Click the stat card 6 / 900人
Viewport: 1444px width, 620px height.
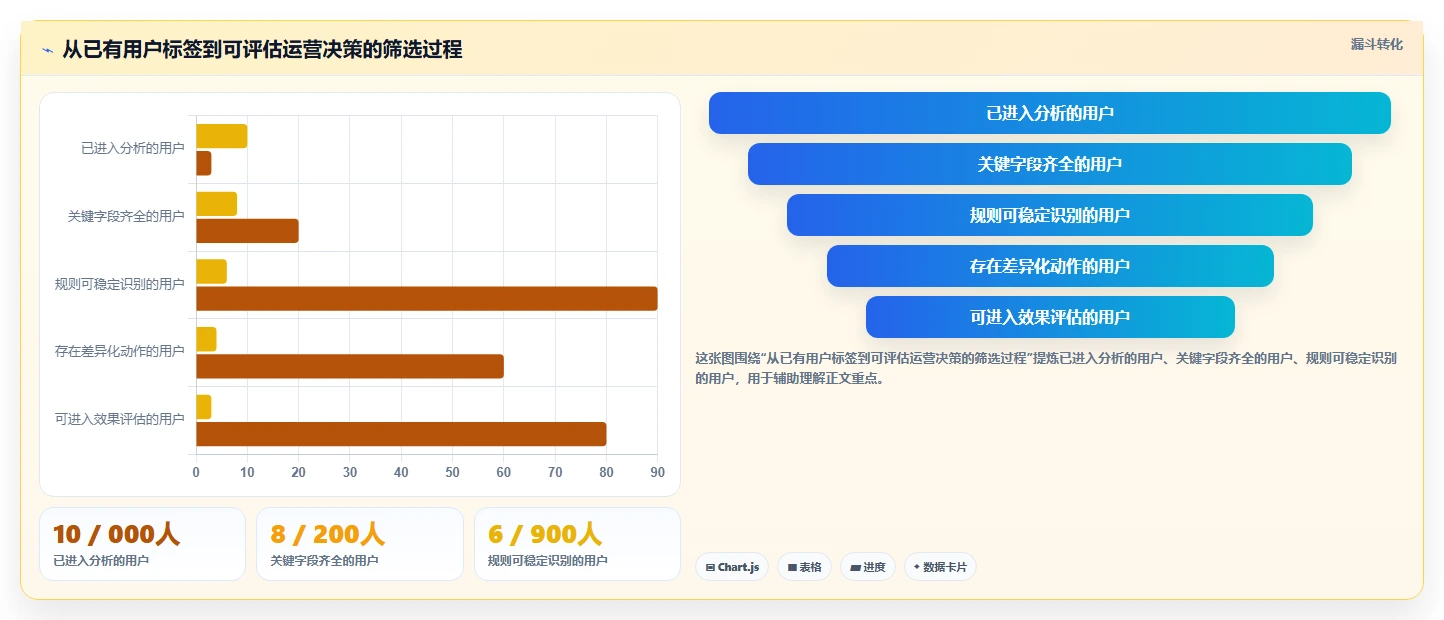[577, 544]
